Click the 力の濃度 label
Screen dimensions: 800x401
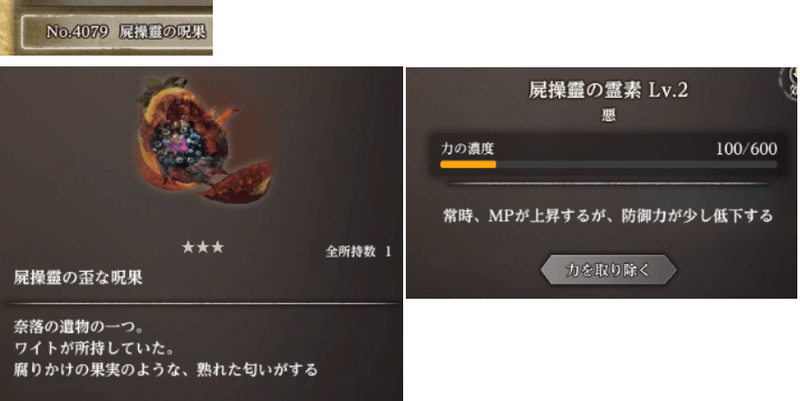click(467, 148)
